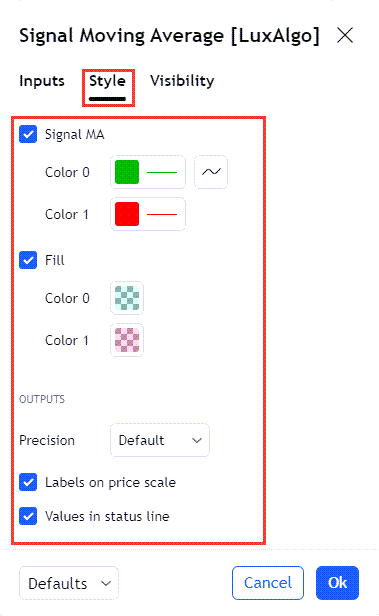The image size is (379, 616).
Task: Open the pink Fill Color 1 swatch
Action: (x=127, y=340)
